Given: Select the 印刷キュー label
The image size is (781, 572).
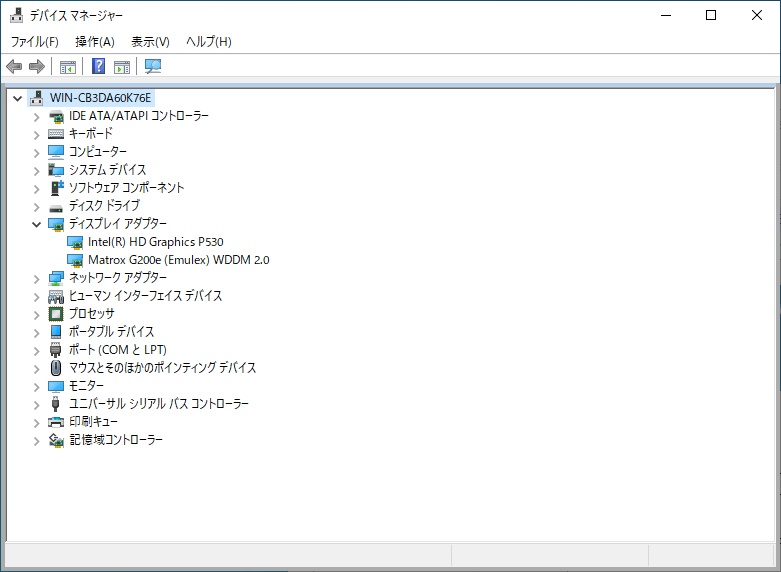Looking at the screenshot, I should tap(93, 422).
